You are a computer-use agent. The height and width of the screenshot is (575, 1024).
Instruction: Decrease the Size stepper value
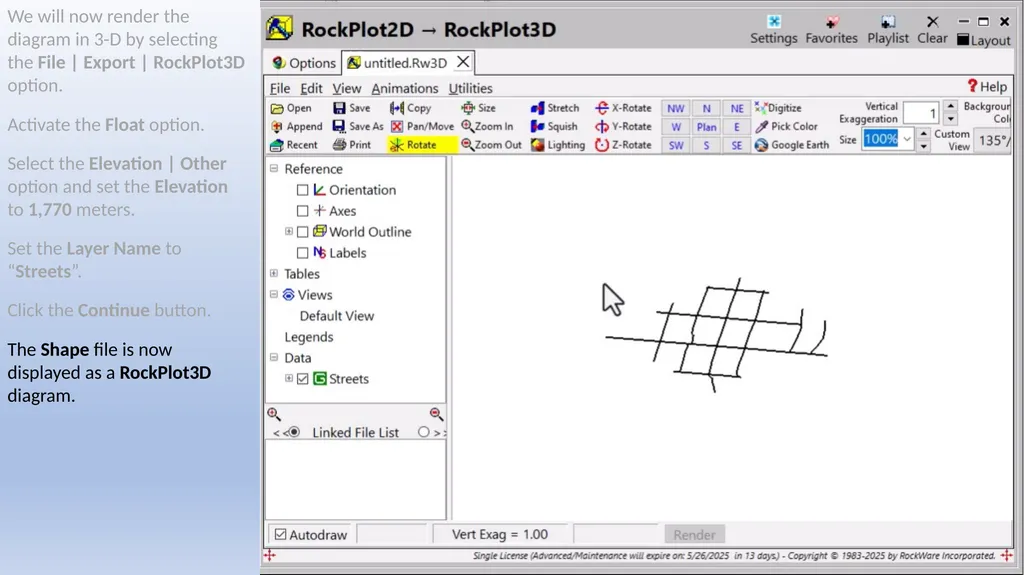923,146
